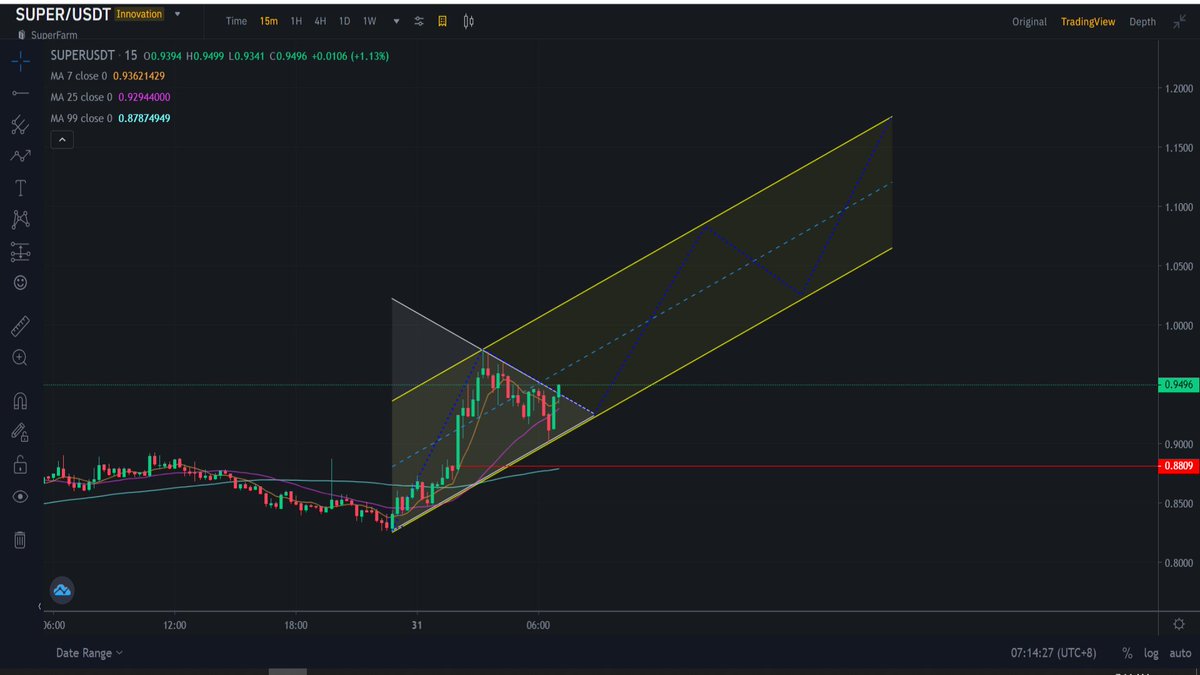
Task: Toggle log price scale
Action: point(1151,652)
